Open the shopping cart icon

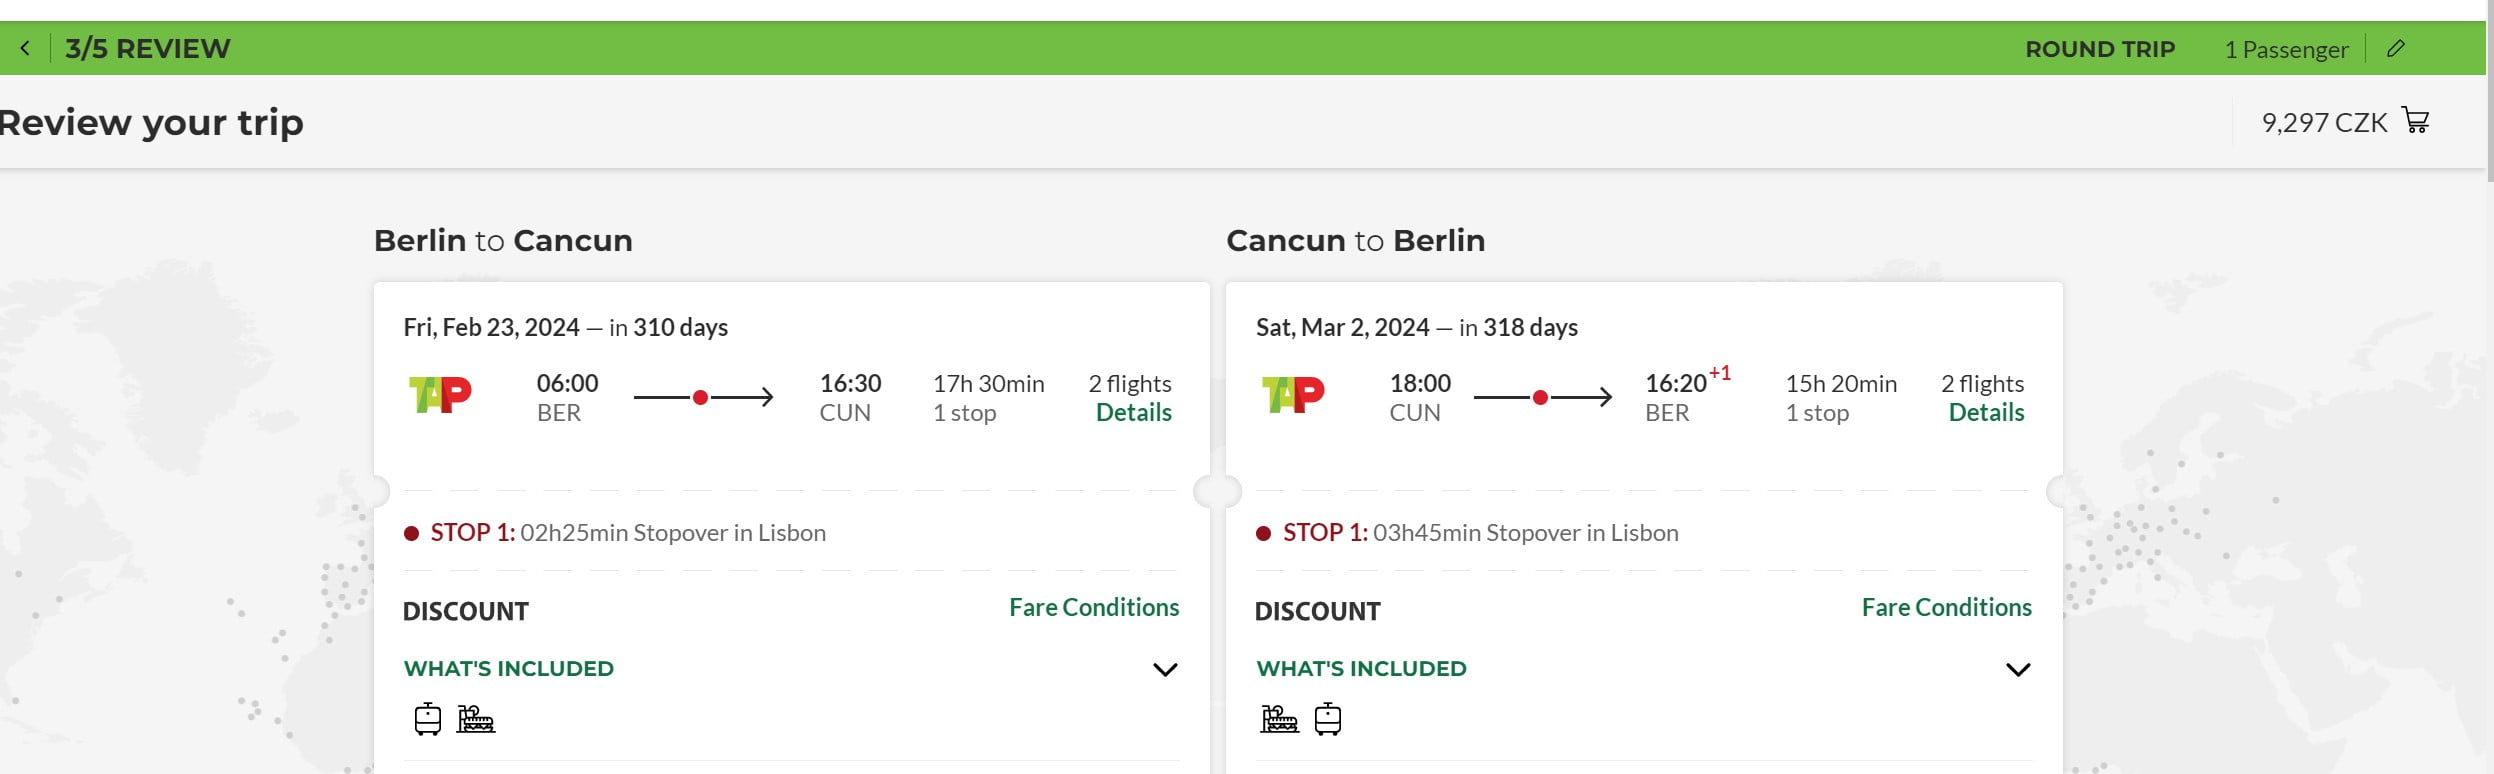point(2416,121)
